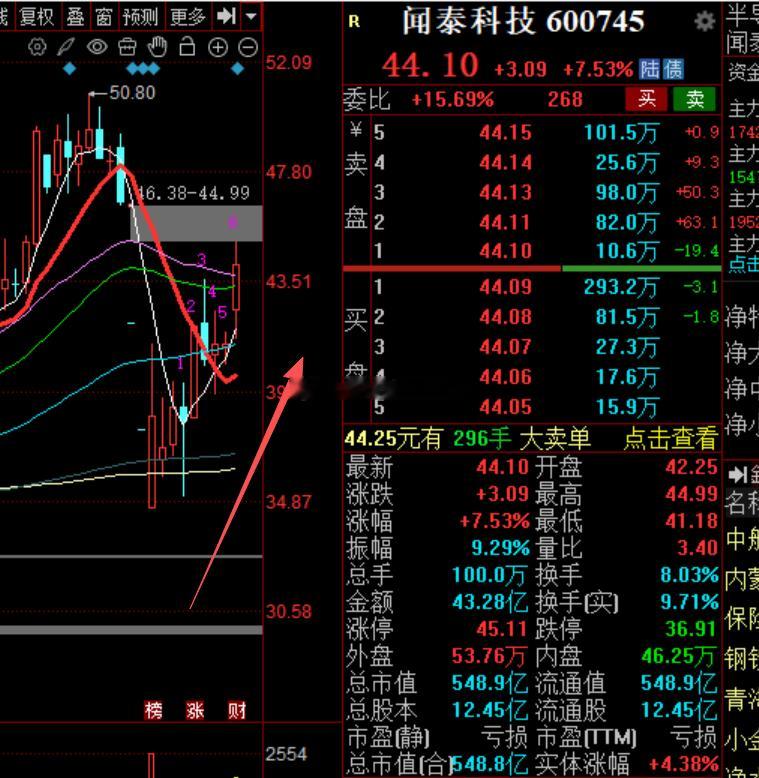The height and width of the screenshot is (778, 759).
Task: Select the hand pan tool
Action: click(x=157, y=47)
